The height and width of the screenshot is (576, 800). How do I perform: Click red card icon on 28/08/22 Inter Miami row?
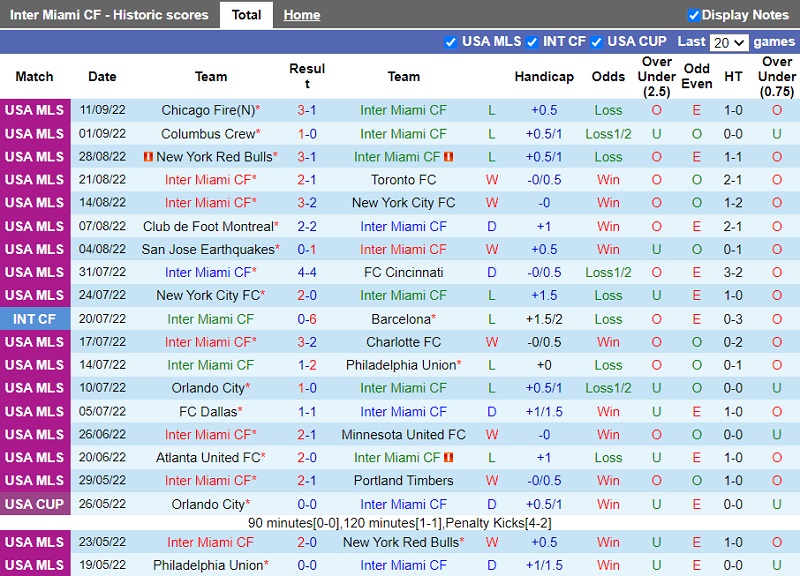click(x=449, y=157)
